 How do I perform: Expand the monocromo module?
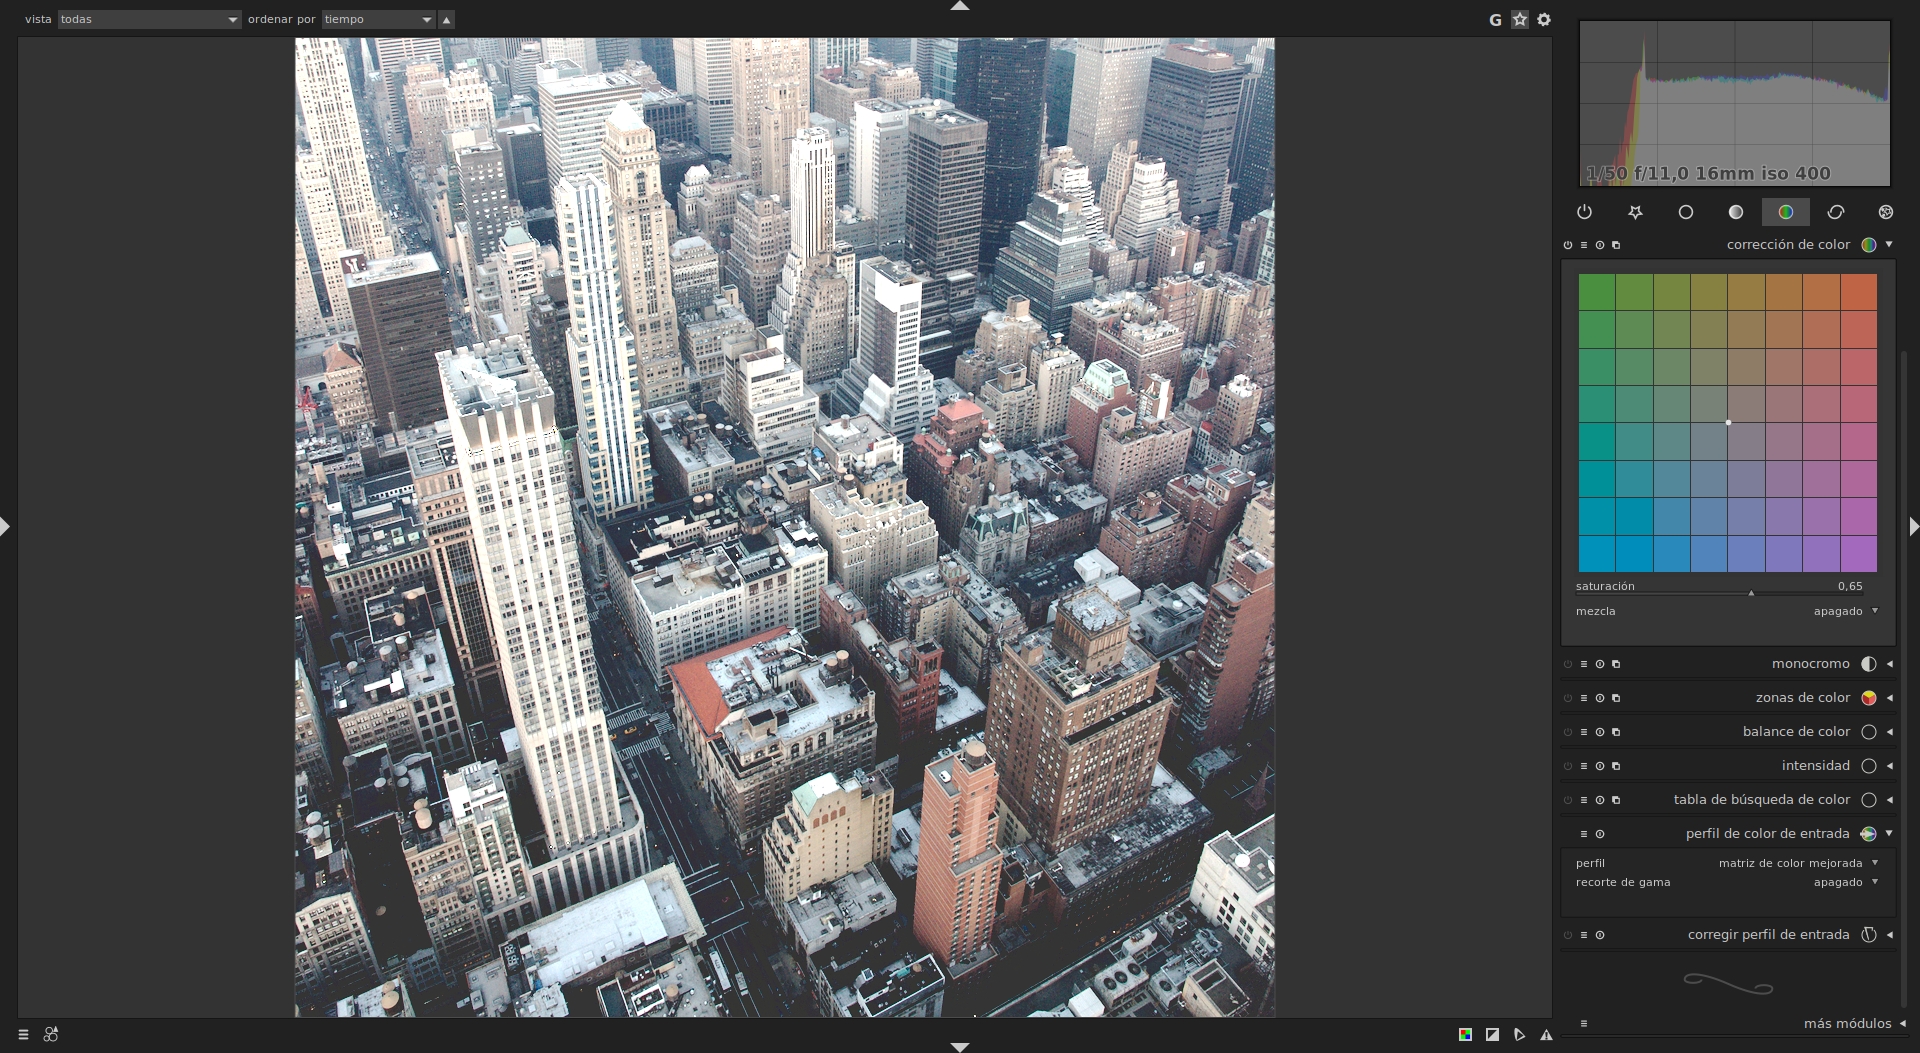[1889, 664]
